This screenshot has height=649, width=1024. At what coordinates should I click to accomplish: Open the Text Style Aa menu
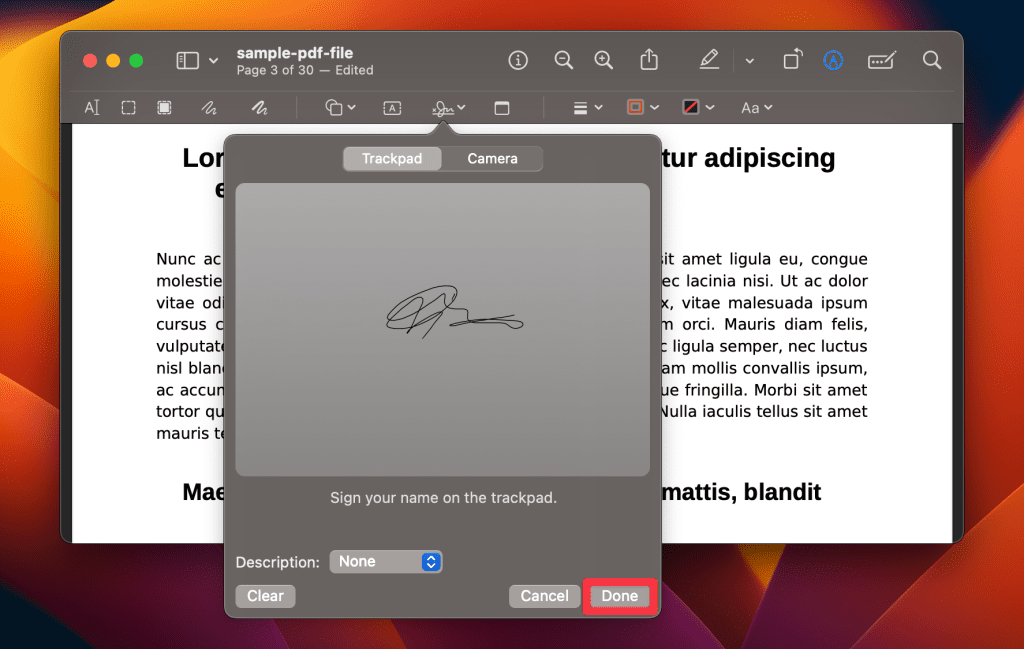(x=757, y=108)
